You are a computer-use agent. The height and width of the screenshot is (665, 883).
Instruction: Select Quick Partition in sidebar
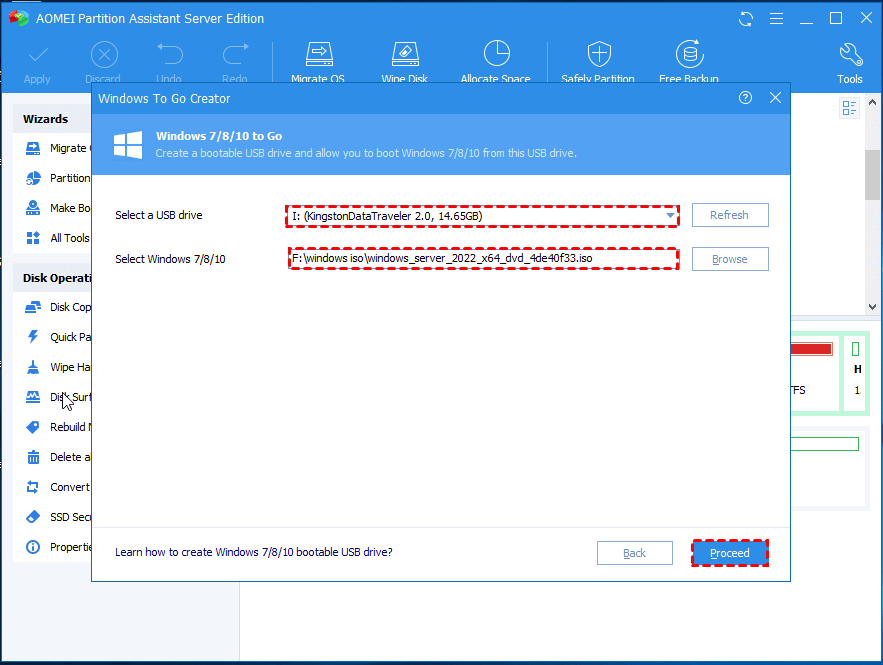[58, 337]
